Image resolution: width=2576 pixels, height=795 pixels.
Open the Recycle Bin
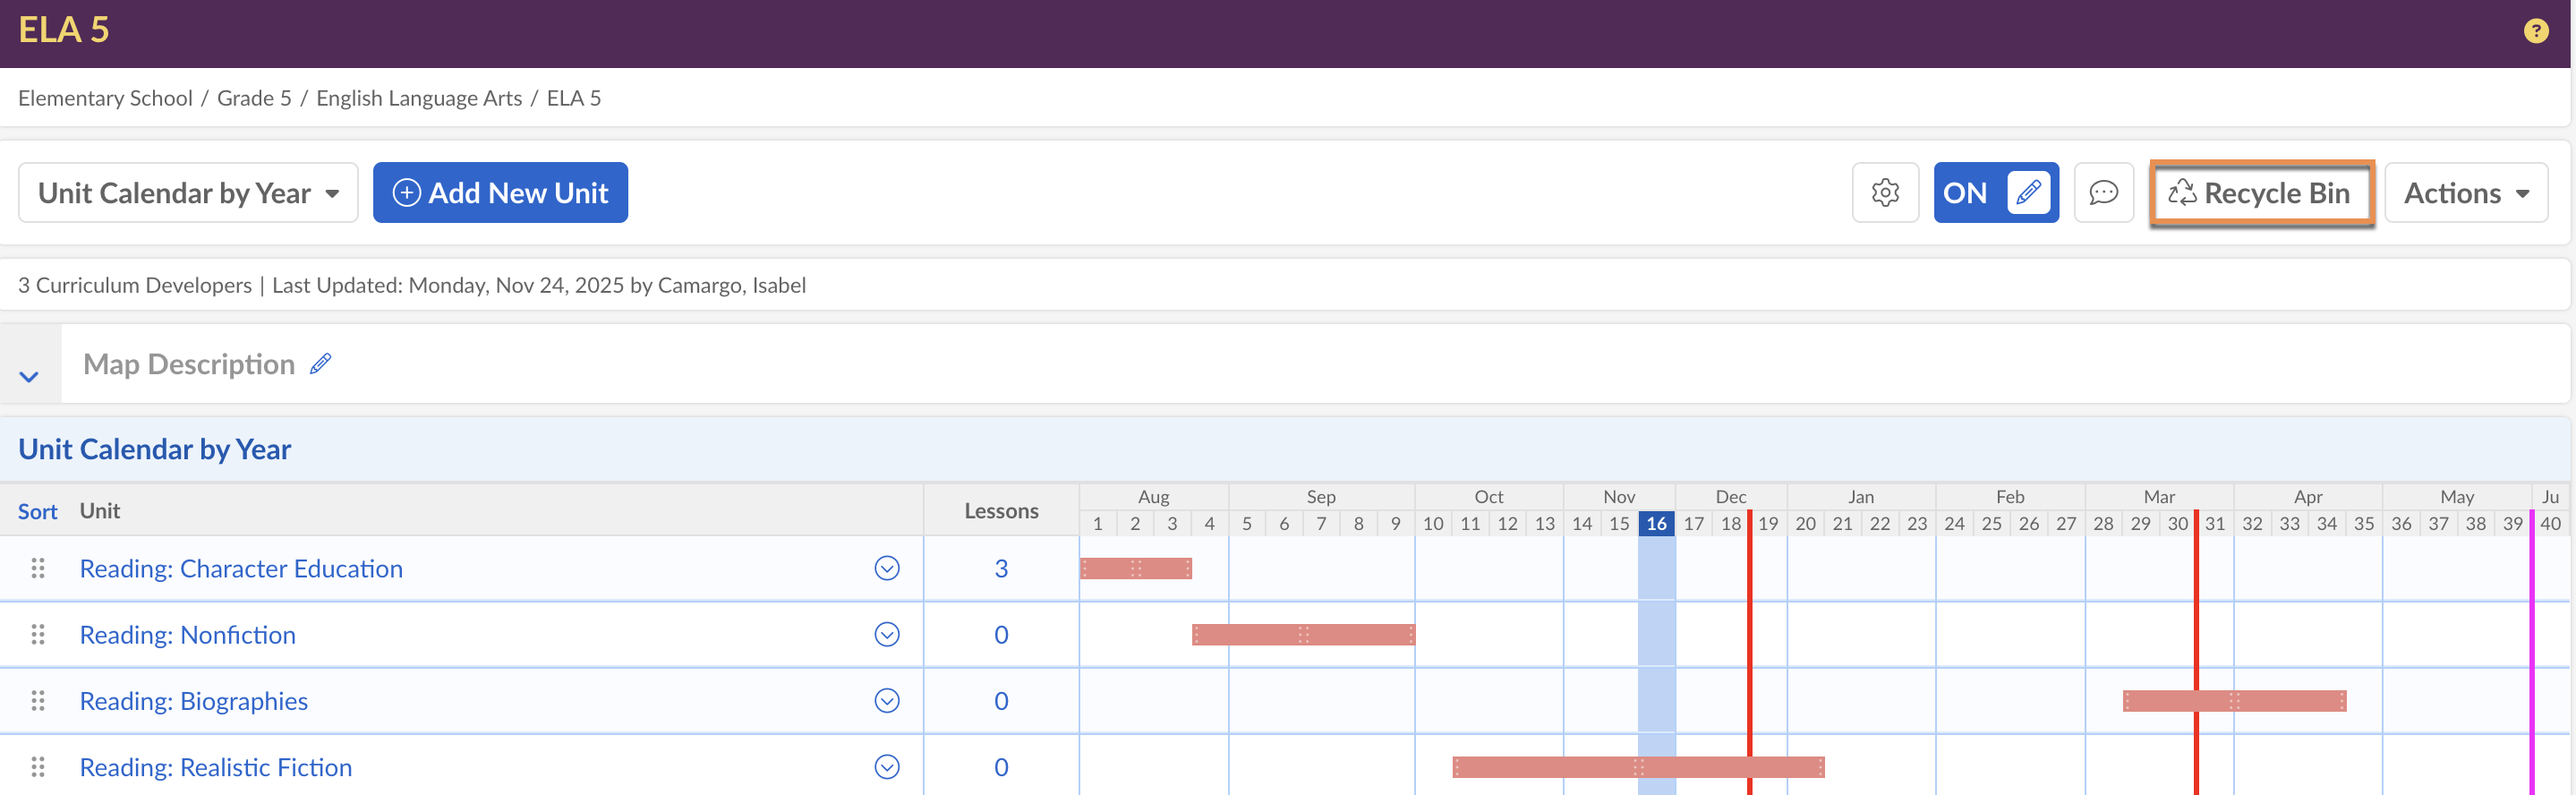coord(2261,193)
